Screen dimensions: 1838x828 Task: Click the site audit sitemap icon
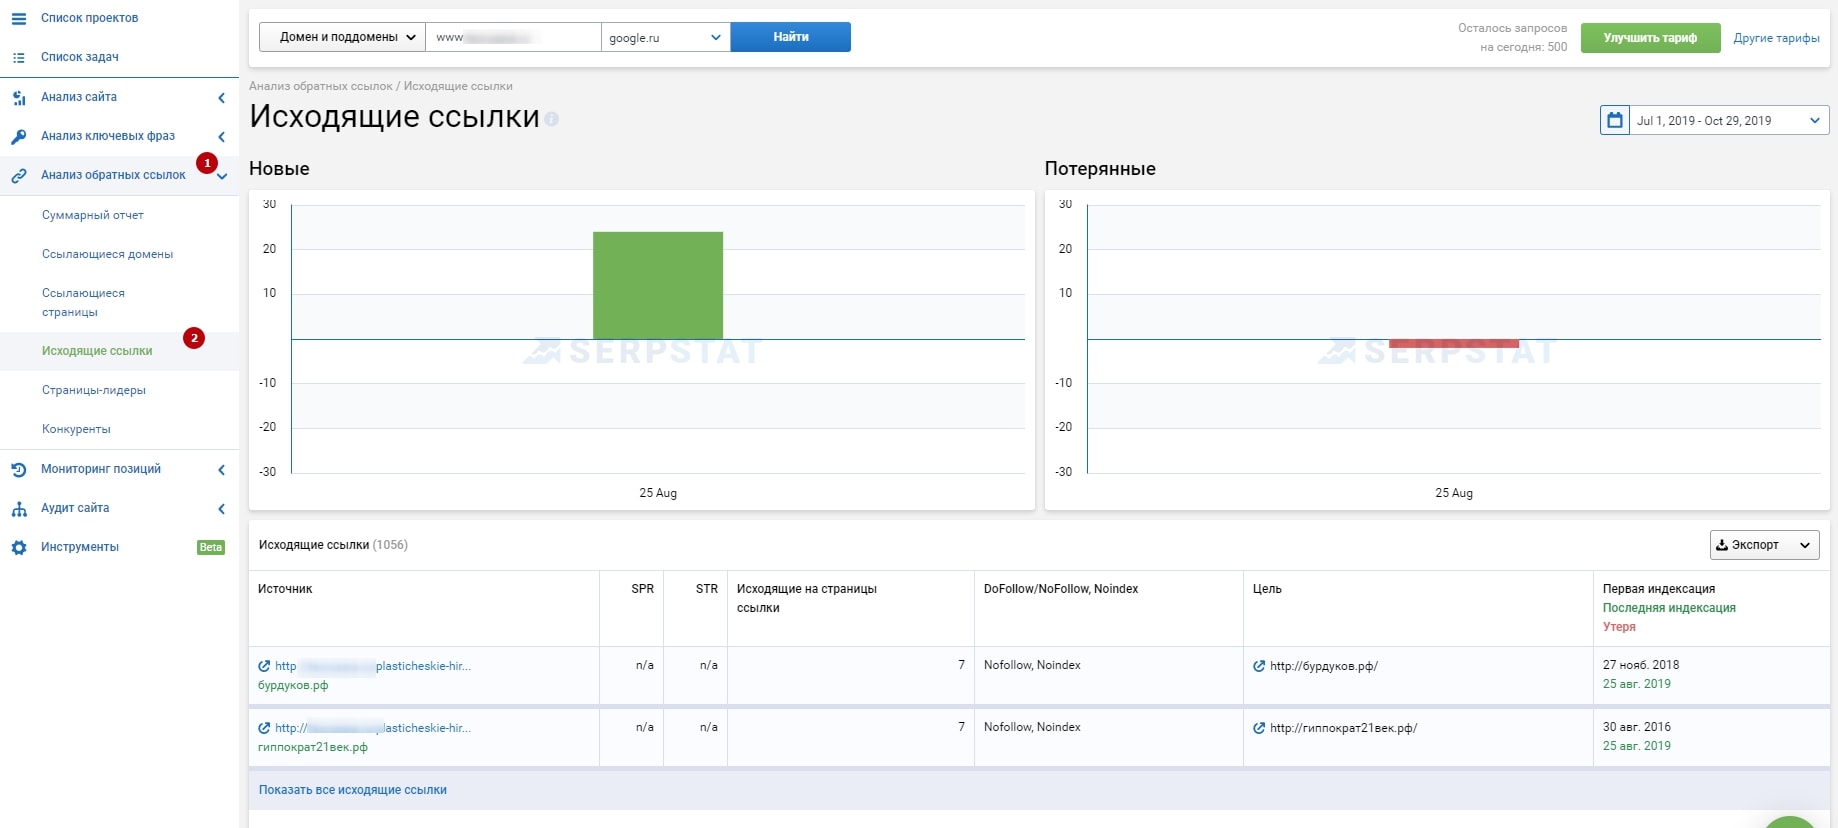19,509
